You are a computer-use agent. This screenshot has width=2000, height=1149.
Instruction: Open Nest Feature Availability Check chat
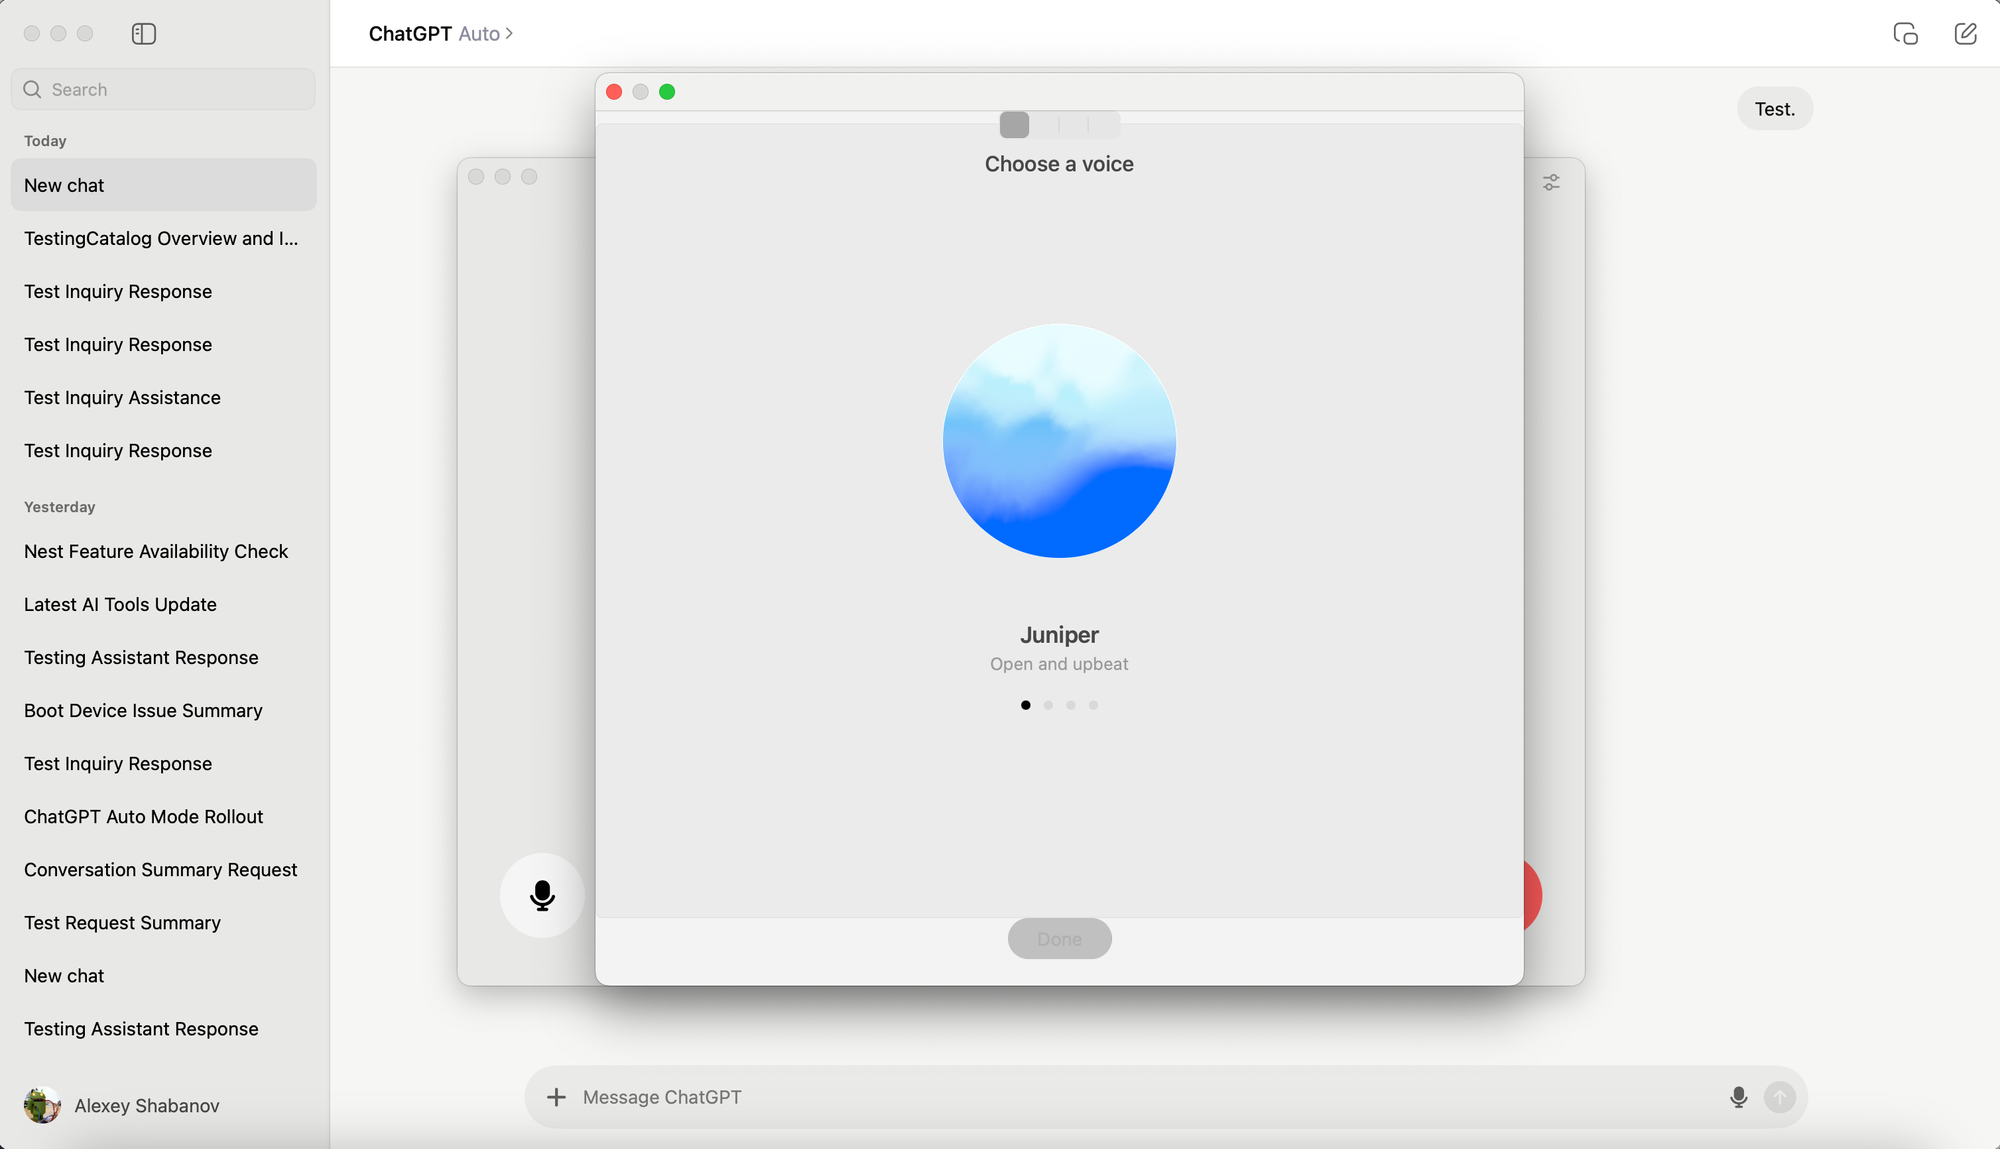156,551
